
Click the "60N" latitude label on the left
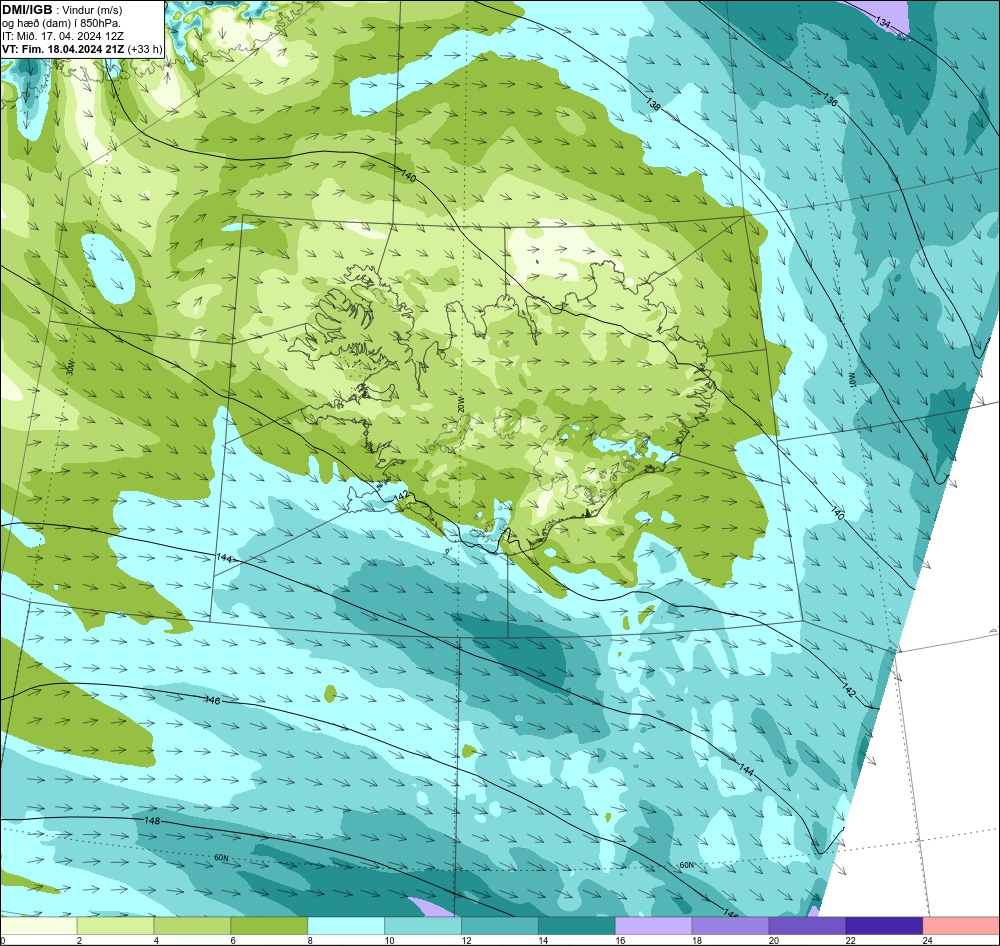tap(221, 858)
